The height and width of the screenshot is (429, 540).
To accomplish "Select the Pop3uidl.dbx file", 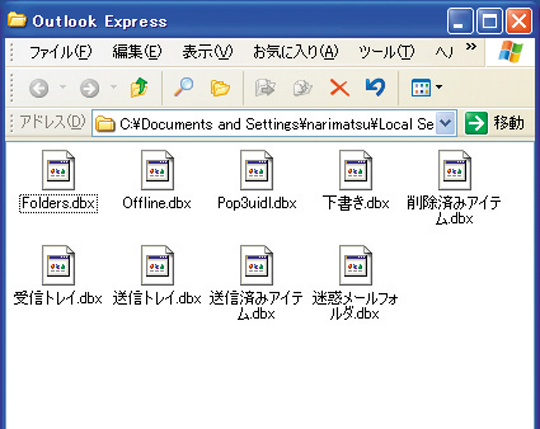I will pyautogui.click(x=257, y=180).
